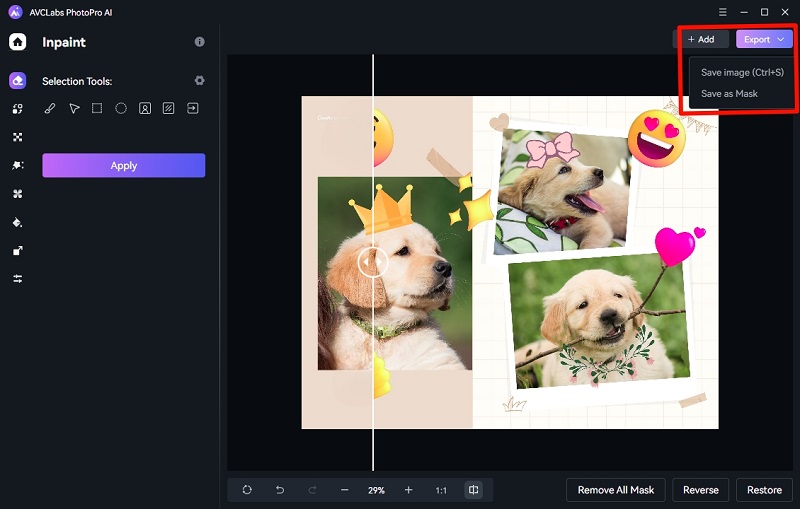Click Remove All Mask button
Image resolution: width=800 pixels, height=509 pixels.
[615, 490]
